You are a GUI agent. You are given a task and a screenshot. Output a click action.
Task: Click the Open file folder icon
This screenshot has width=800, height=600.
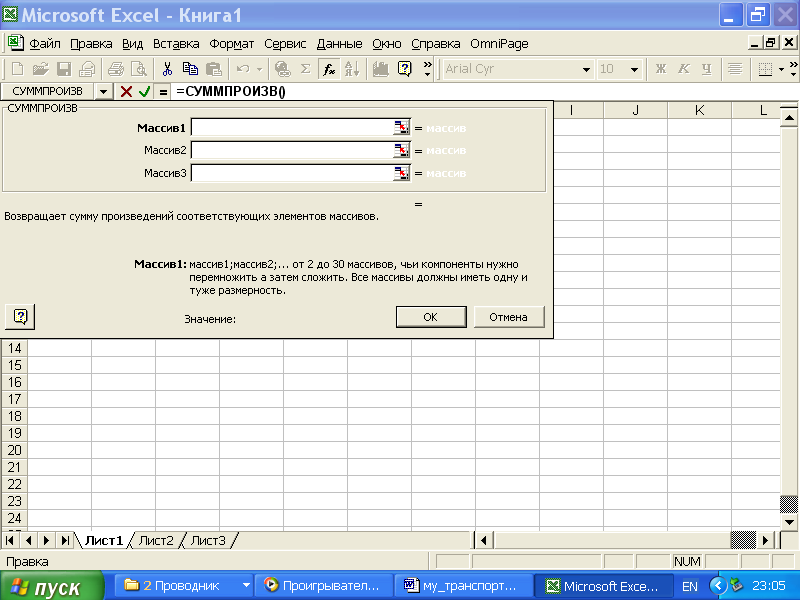pos(40,69)
